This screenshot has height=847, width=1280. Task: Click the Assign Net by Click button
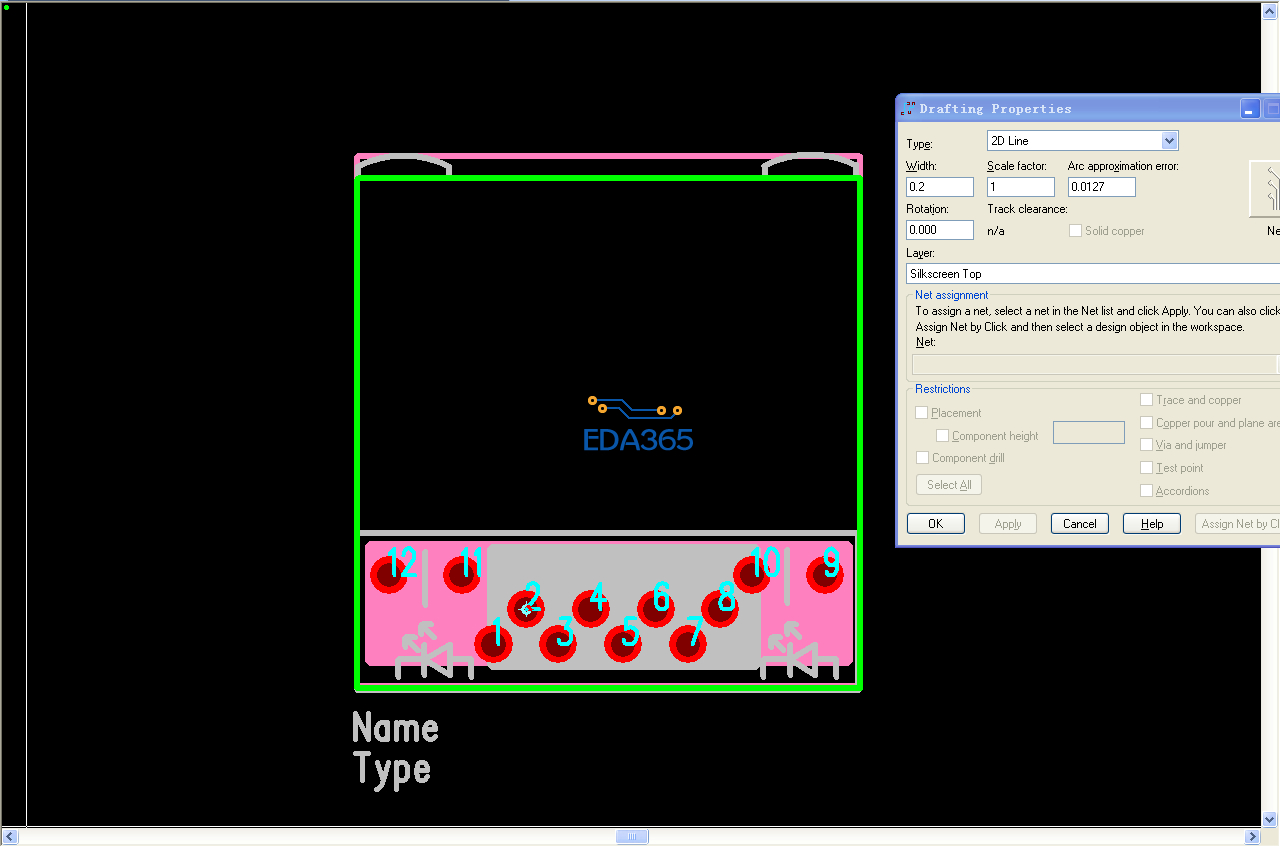pyautogui.click(x=1238, y=524)
